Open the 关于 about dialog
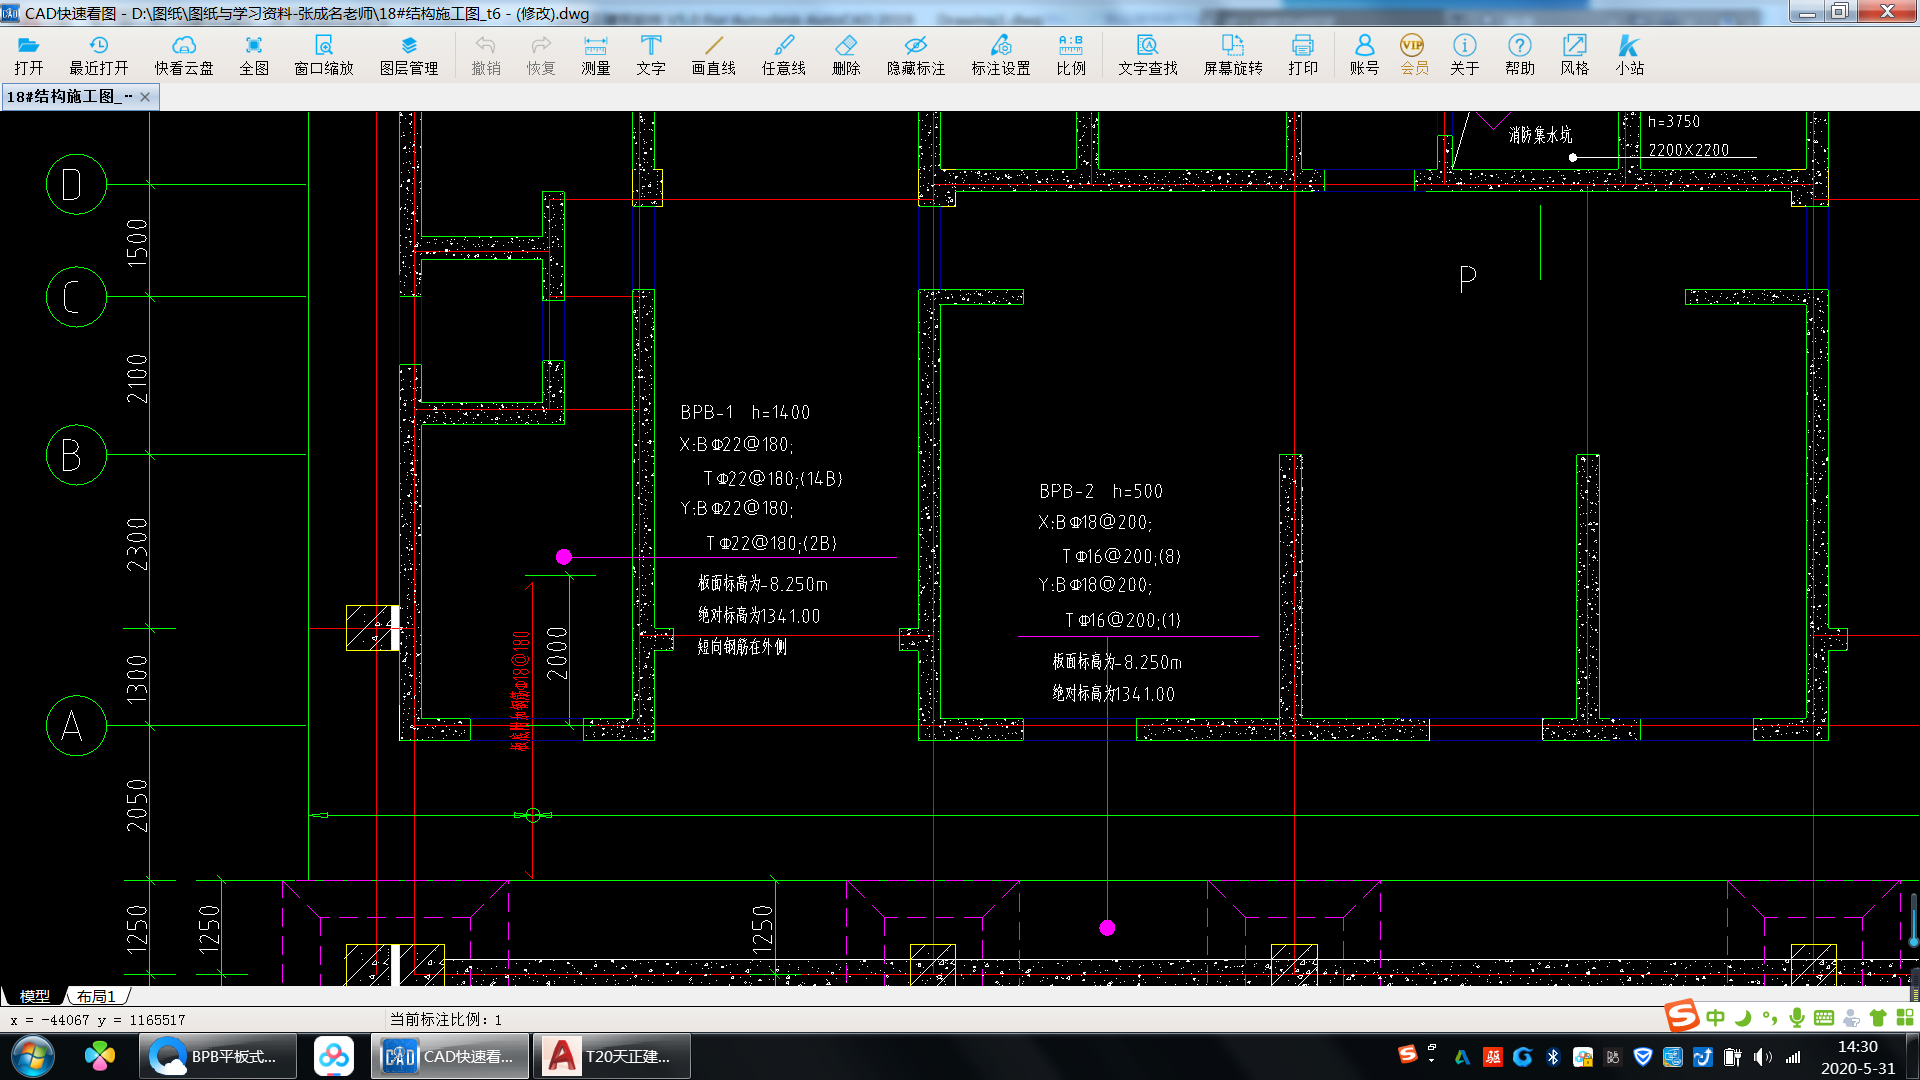The height and width of the screenshot is (1080, 1920). tap(1465, 55)
